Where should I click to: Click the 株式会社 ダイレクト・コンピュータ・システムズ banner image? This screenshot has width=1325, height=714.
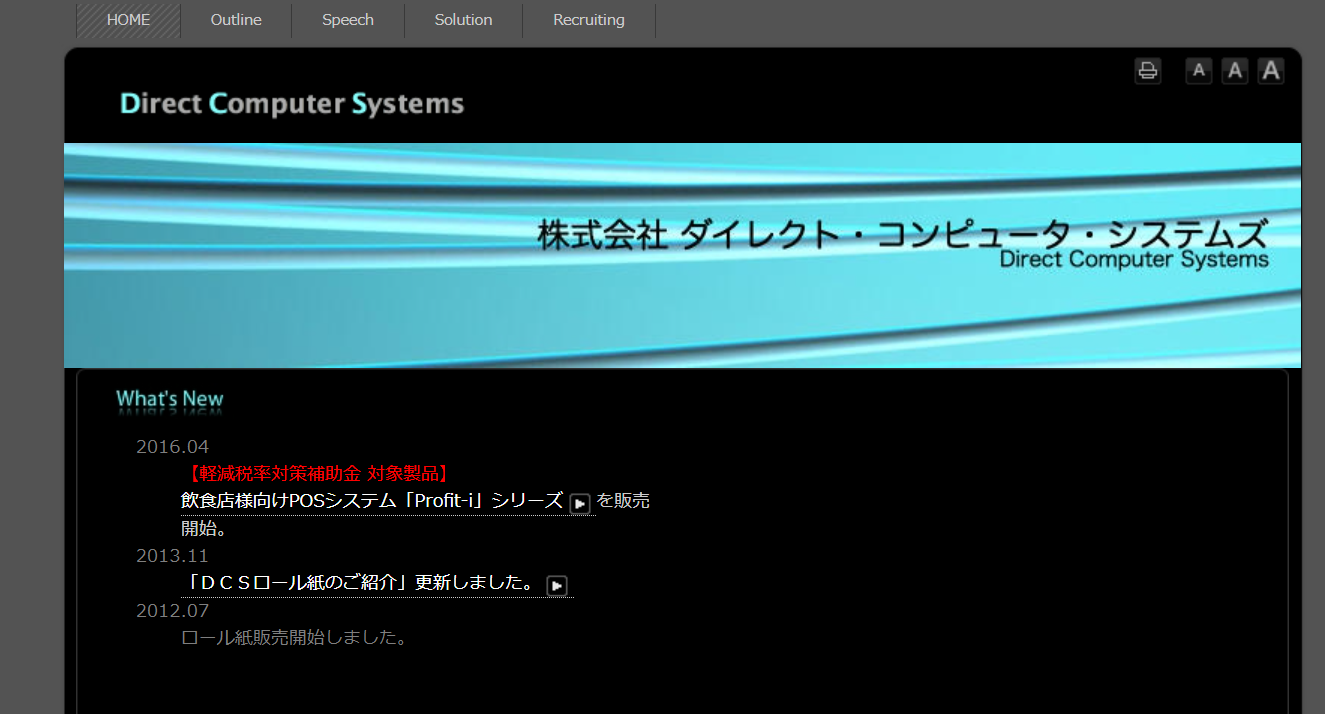pos(683,255)
